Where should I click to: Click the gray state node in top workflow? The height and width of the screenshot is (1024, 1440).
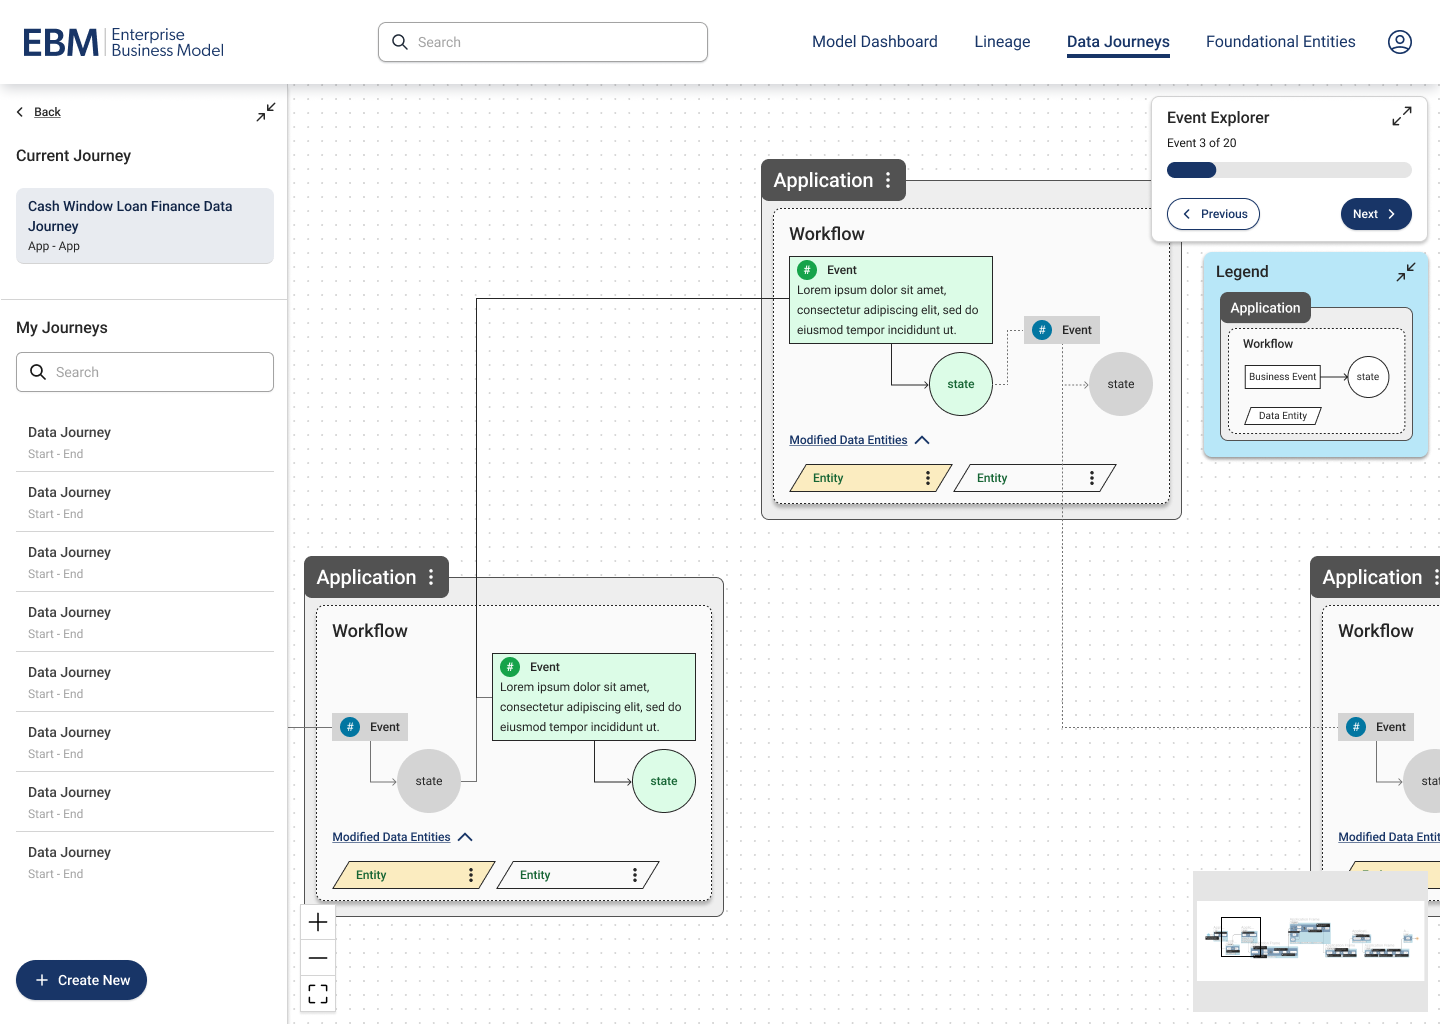pyautogui.click(x=1121, y=384)
